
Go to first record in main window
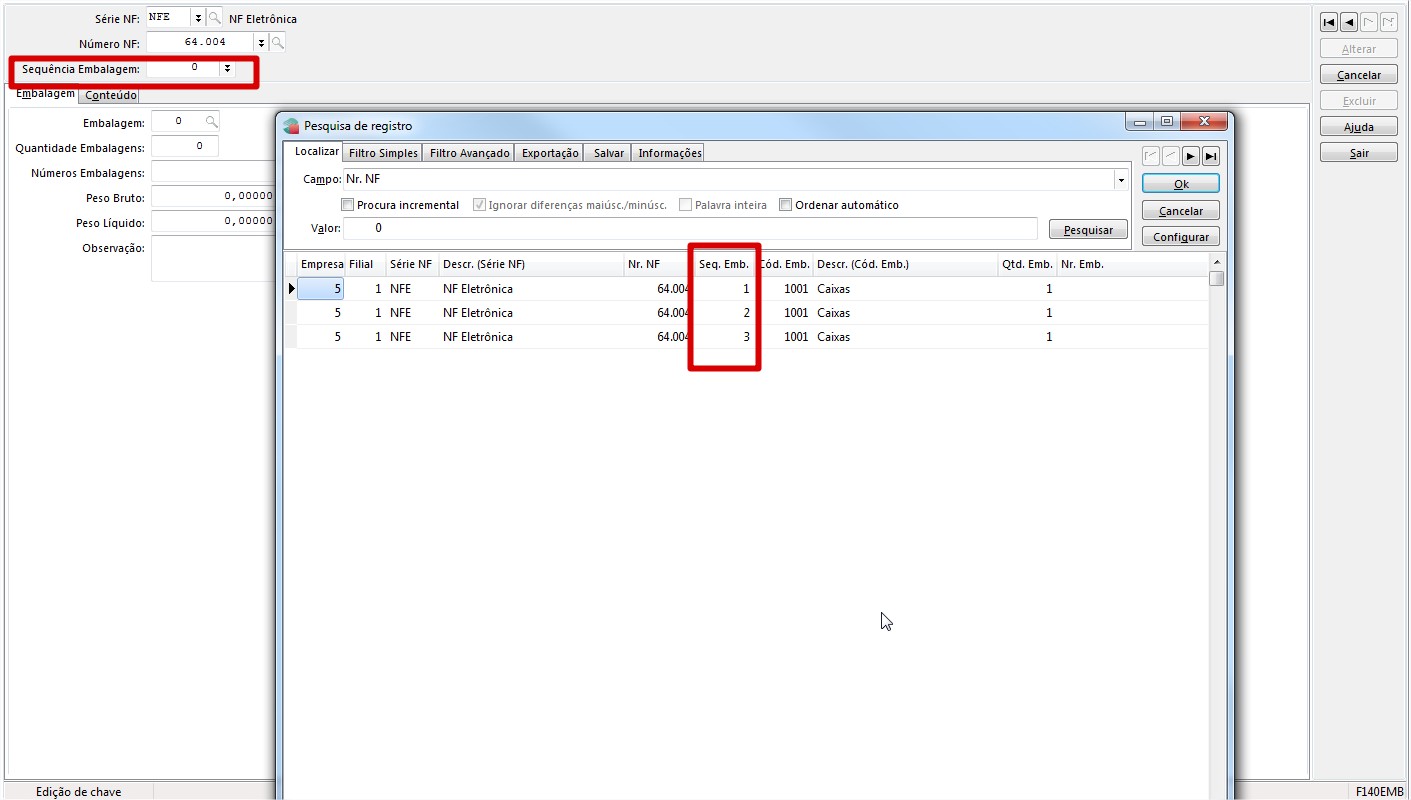click(x=1329, y=22)
